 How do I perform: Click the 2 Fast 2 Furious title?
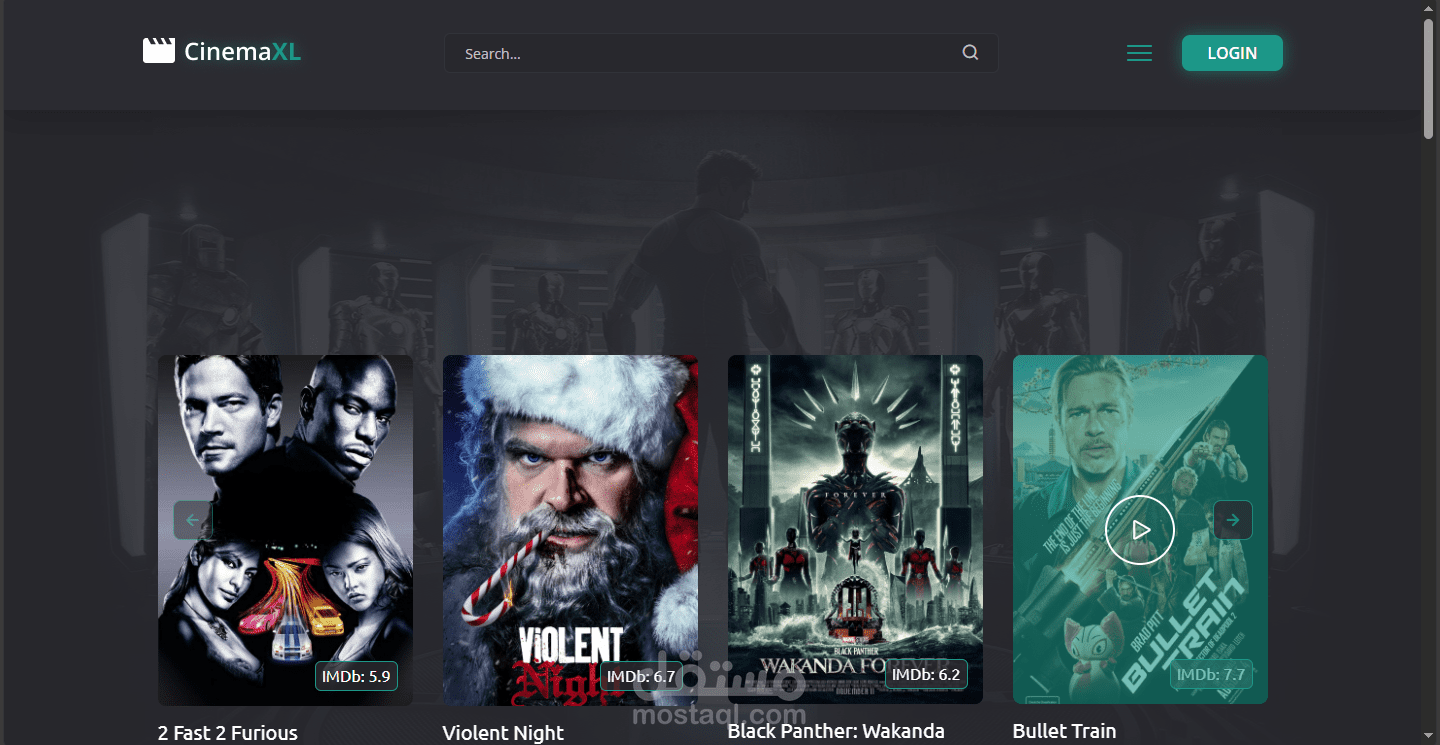(228, 733)
